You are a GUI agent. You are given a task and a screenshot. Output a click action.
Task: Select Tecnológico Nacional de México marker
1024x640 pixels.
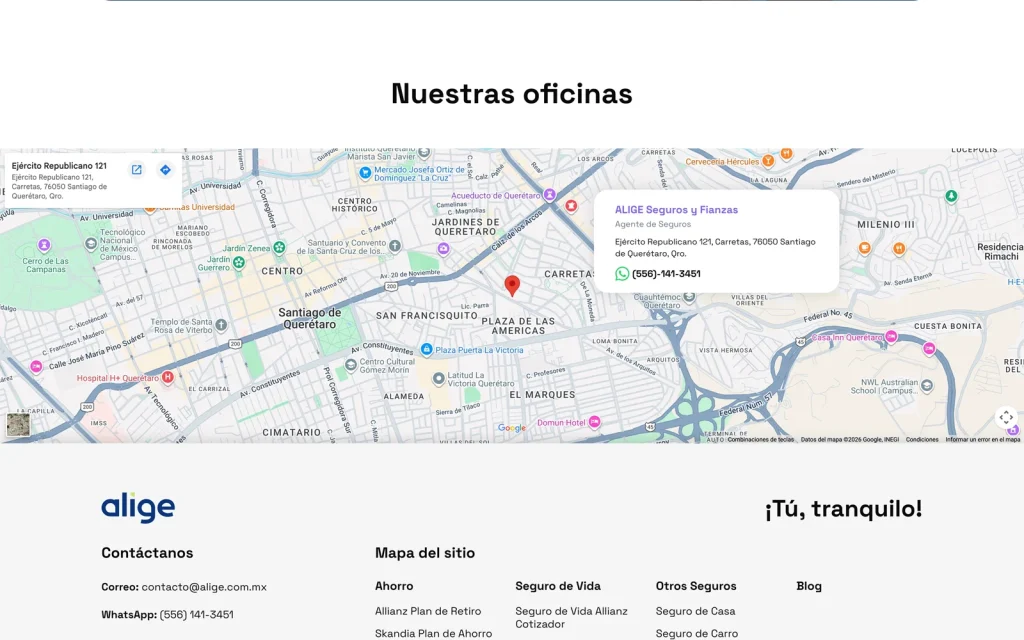(91, 244)
